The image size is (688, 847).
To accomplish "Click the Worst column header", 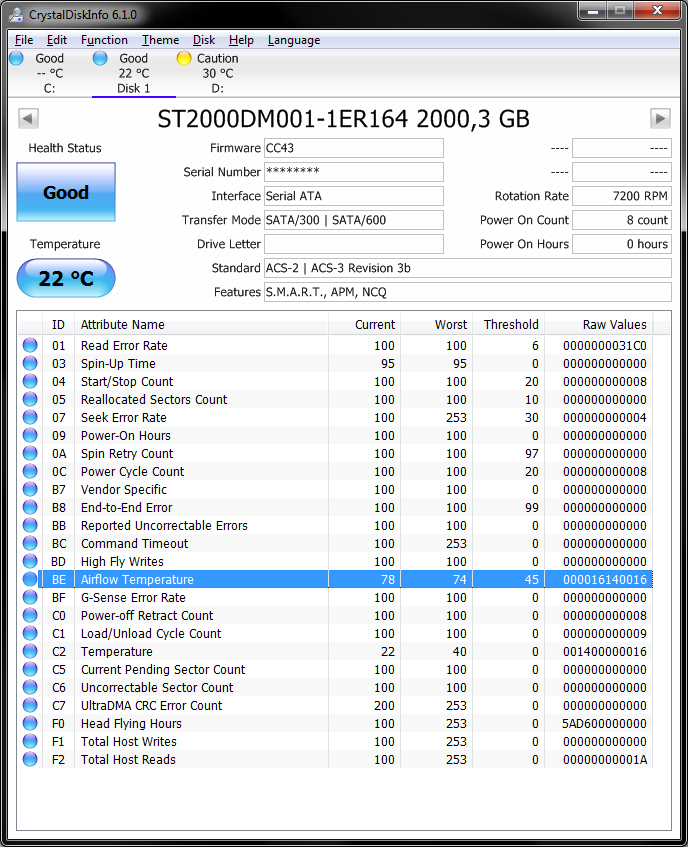I will (x=436, y=325).
